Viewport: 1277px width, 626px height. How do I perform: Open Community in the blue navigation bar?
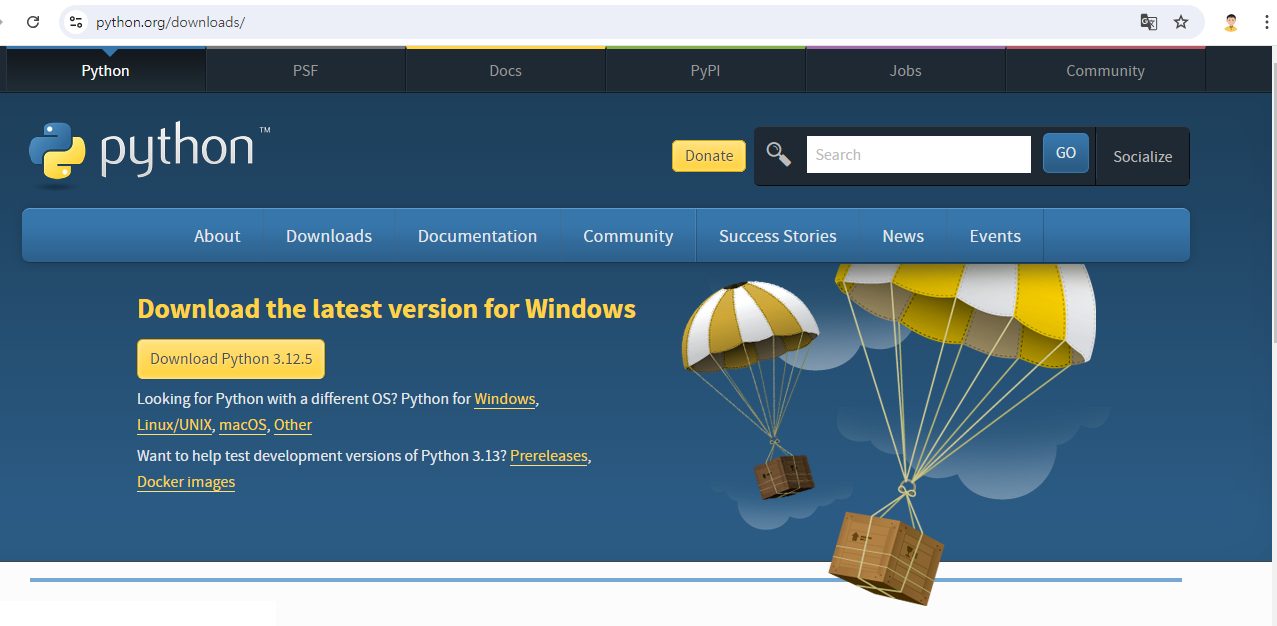628,236
